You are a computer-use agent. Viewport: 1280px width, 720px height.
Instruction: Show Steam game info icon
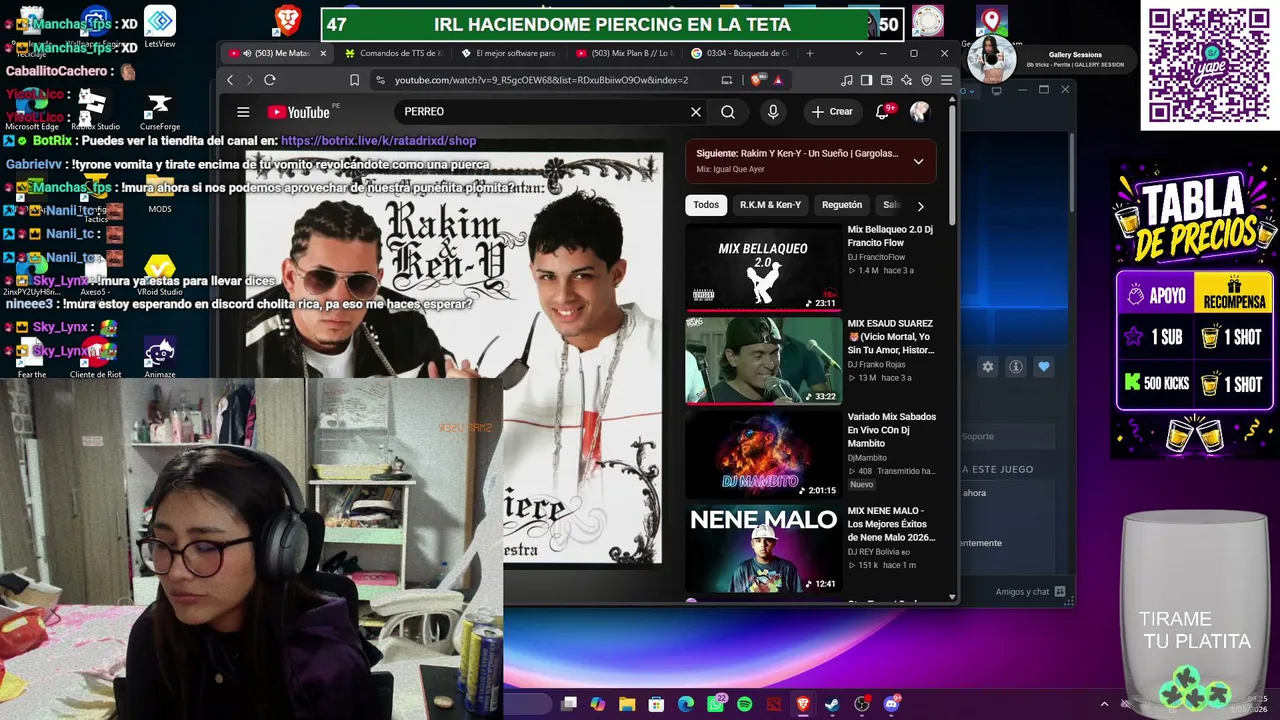point(1016,367)
